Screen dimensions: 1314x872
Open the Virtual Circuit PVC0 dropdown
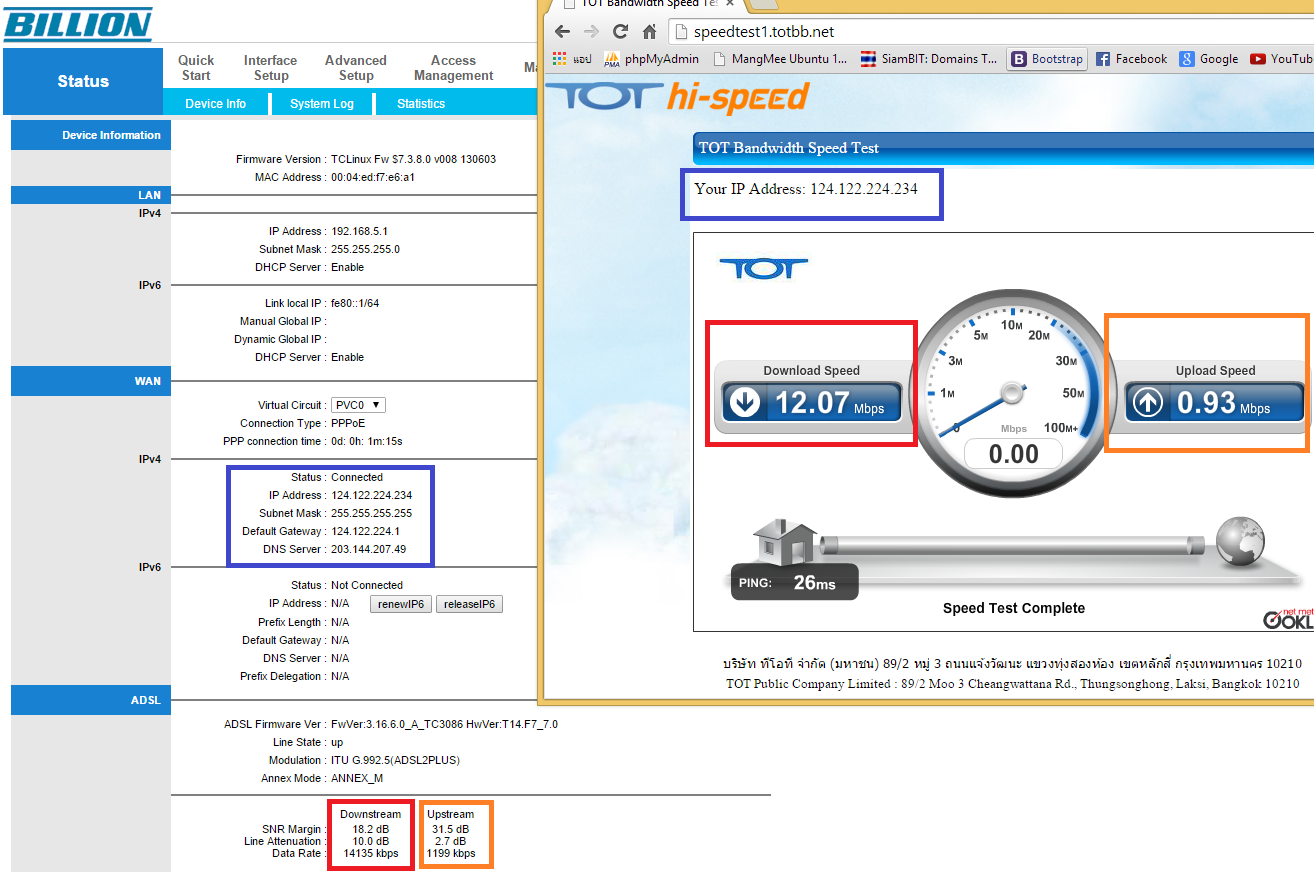[x=359, y=405]
